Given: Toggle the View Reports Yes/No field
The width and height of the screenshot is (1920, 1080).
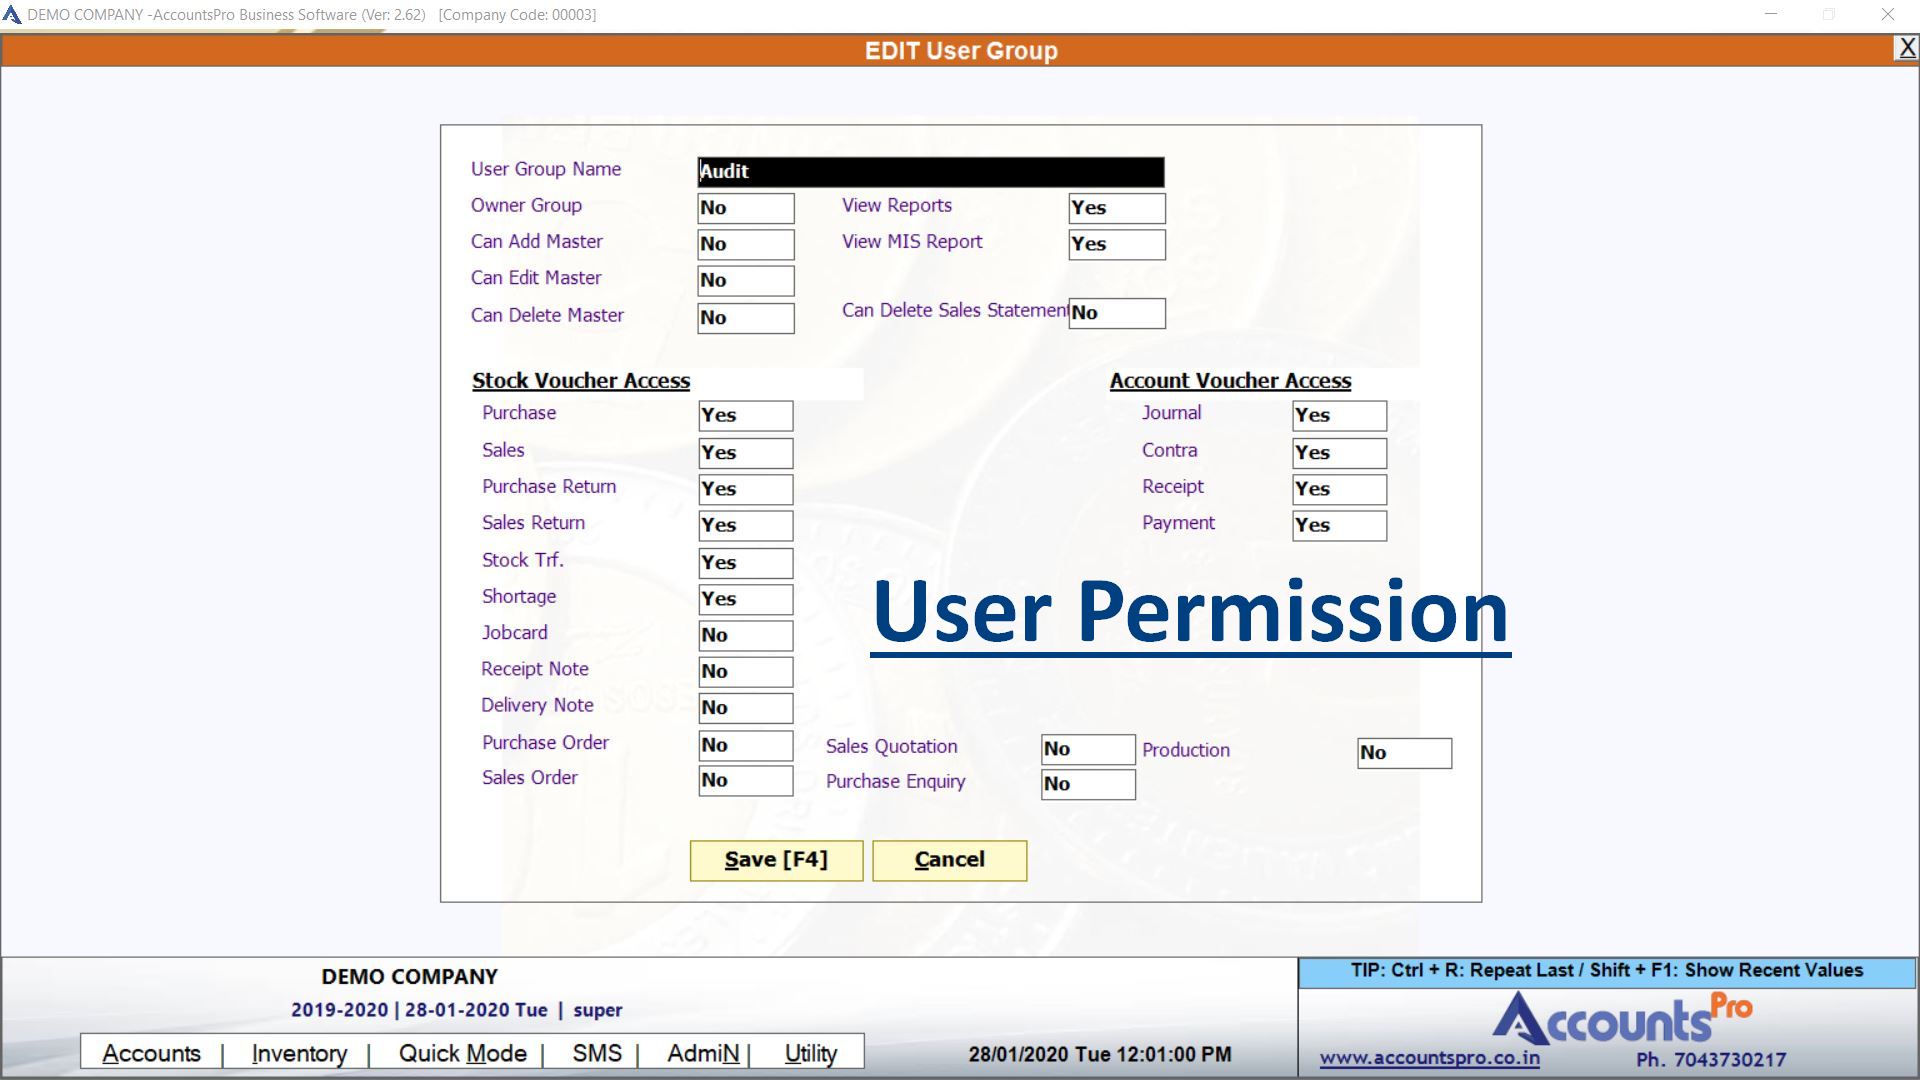Looking at the screenshot, I should 1116,208.
